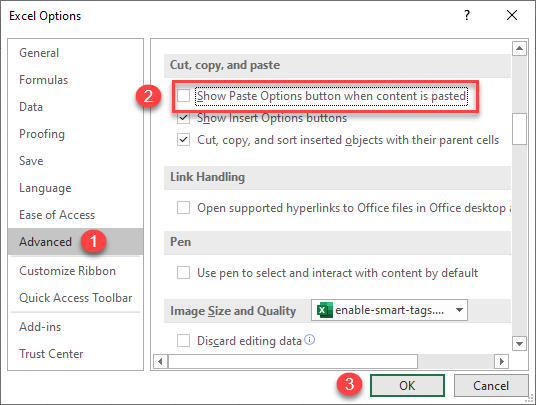
Task: Uncheck Show Insert Options buttons
Action: [184, 118]
